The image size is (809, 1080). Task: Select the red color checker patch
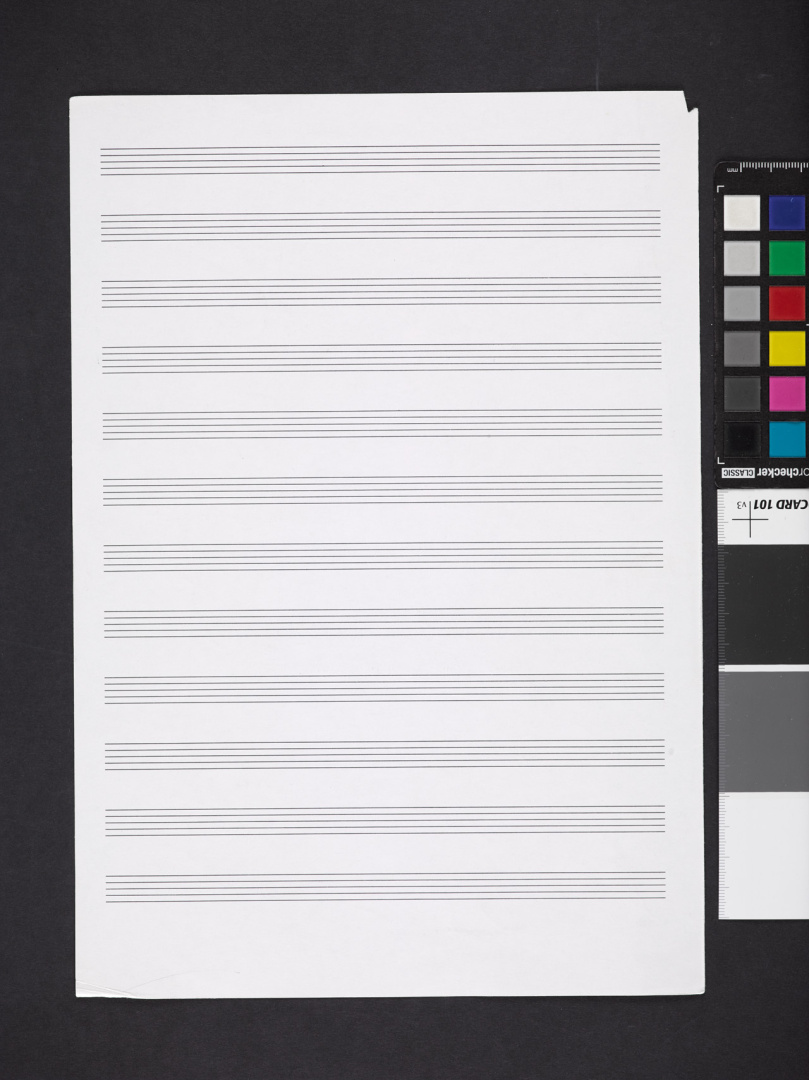click(x=787, y=304)
